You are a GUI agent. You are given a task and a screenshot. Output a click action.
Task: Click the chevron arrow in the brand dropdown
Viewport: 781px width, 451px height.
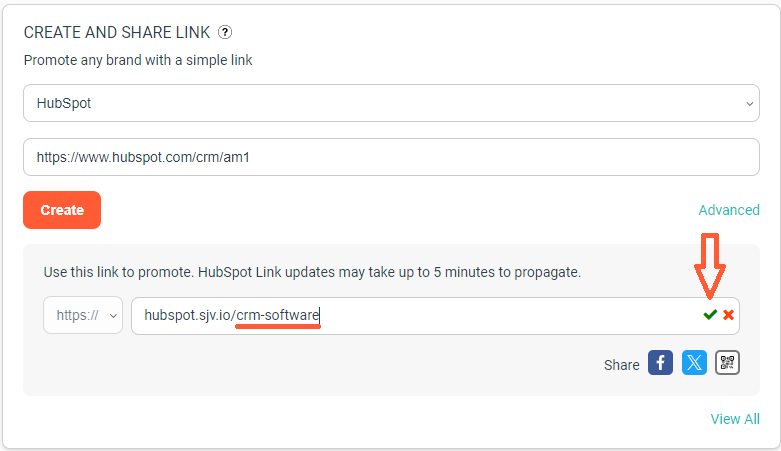(x=749, y=104)
